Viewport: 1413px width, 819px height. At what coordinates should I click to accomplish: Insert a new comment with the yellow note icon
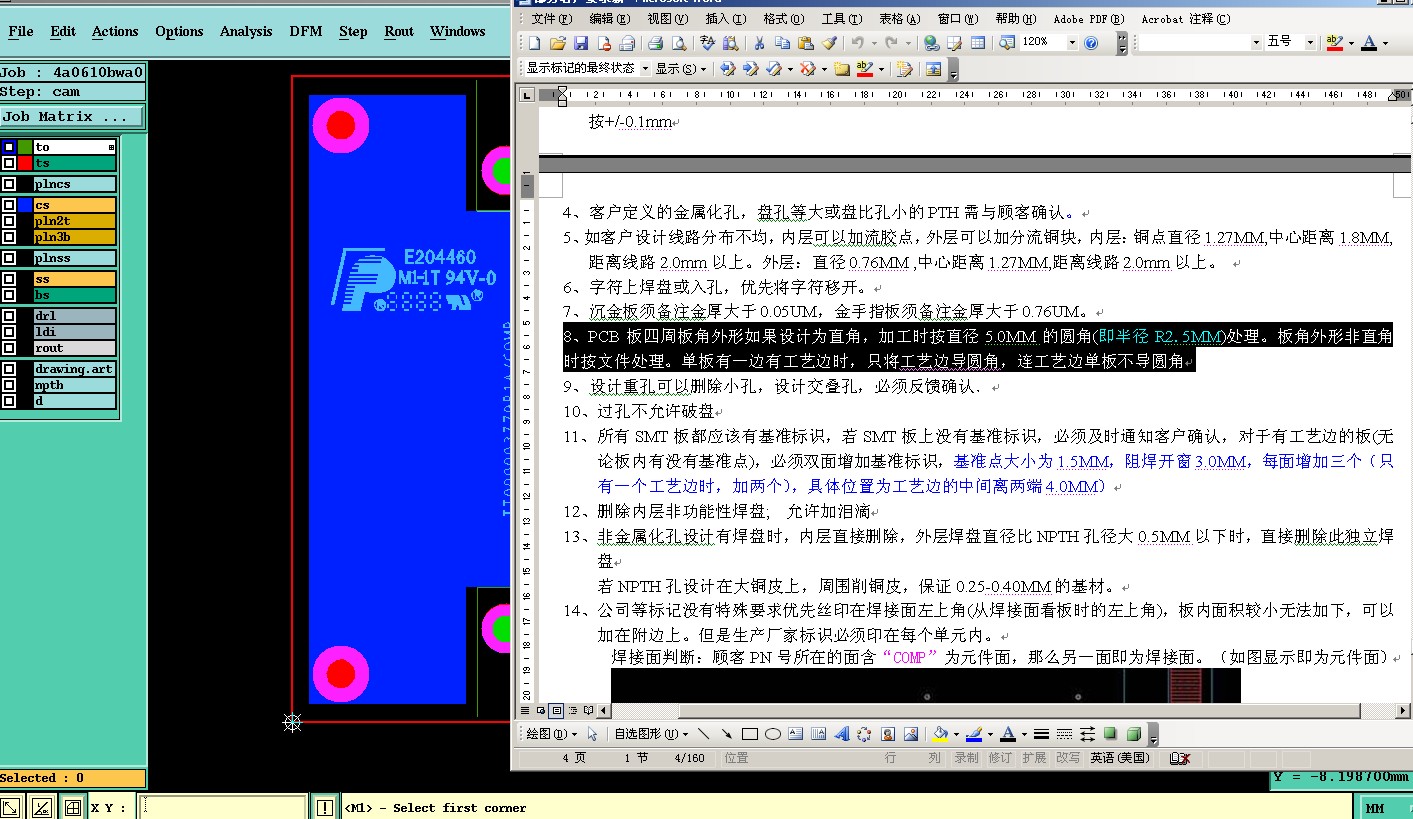pyautogui.click(x=842, y=69)
